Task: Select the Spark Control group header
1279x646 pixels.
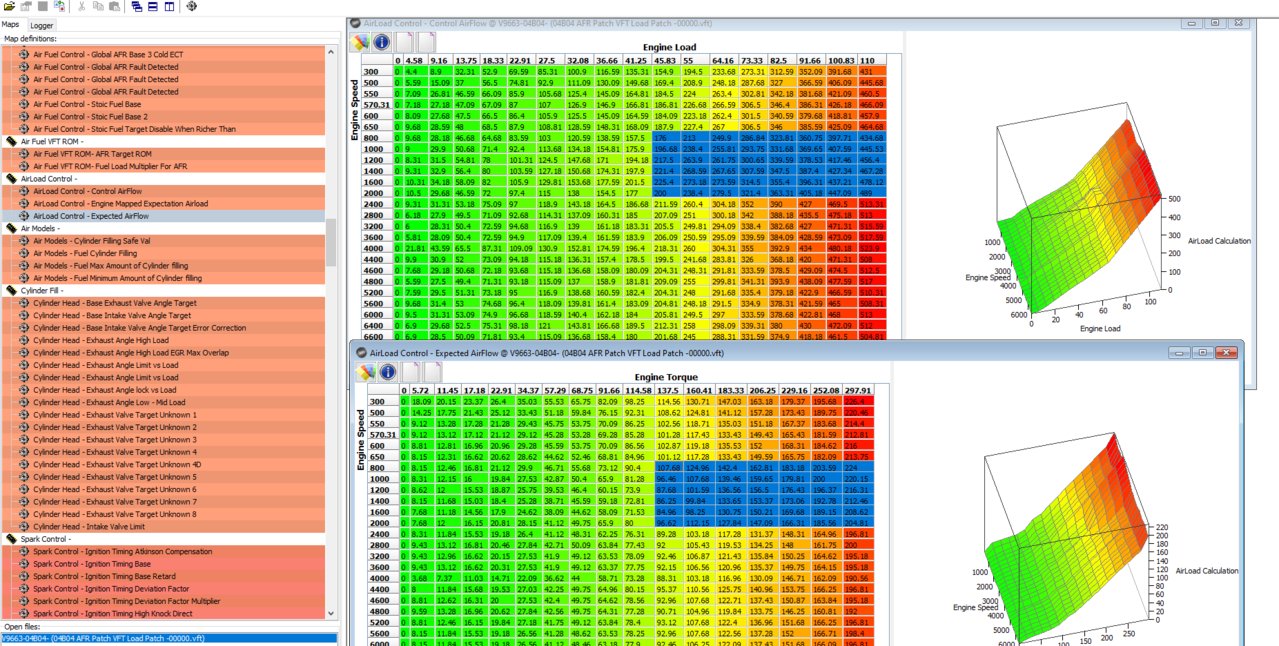Action: (x=163, y=539)
